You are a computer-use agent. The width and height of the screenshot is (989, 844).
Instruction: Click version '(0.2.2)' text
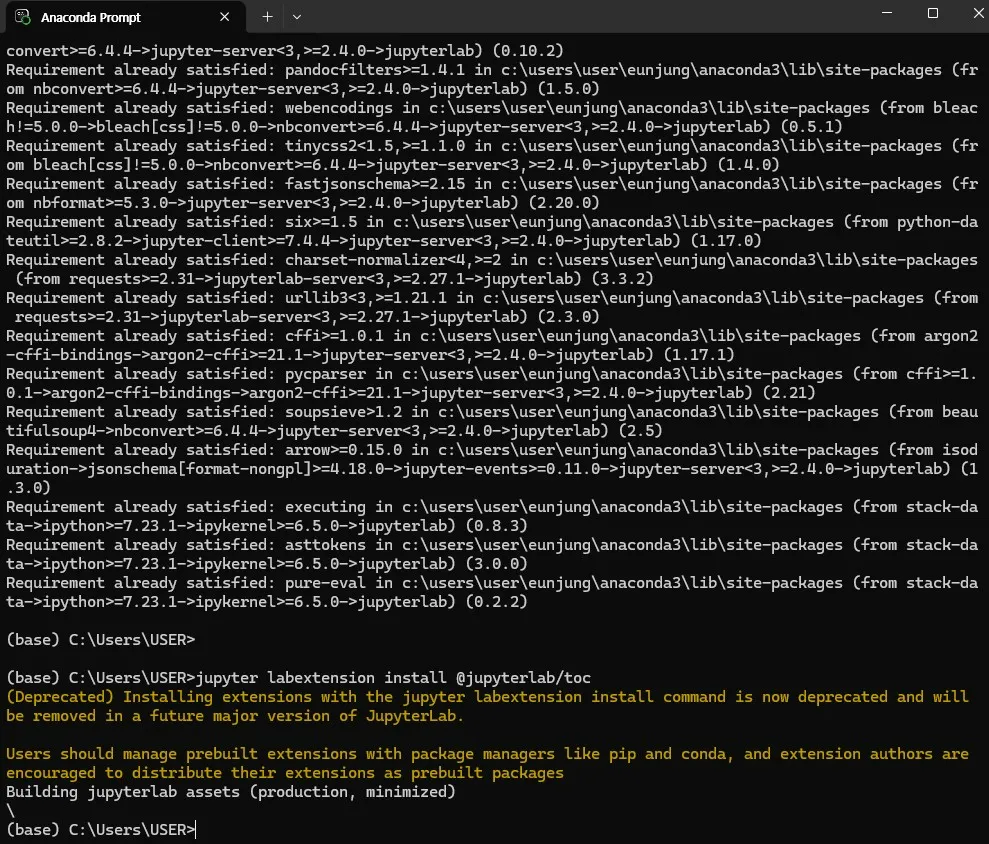(496, 602)
